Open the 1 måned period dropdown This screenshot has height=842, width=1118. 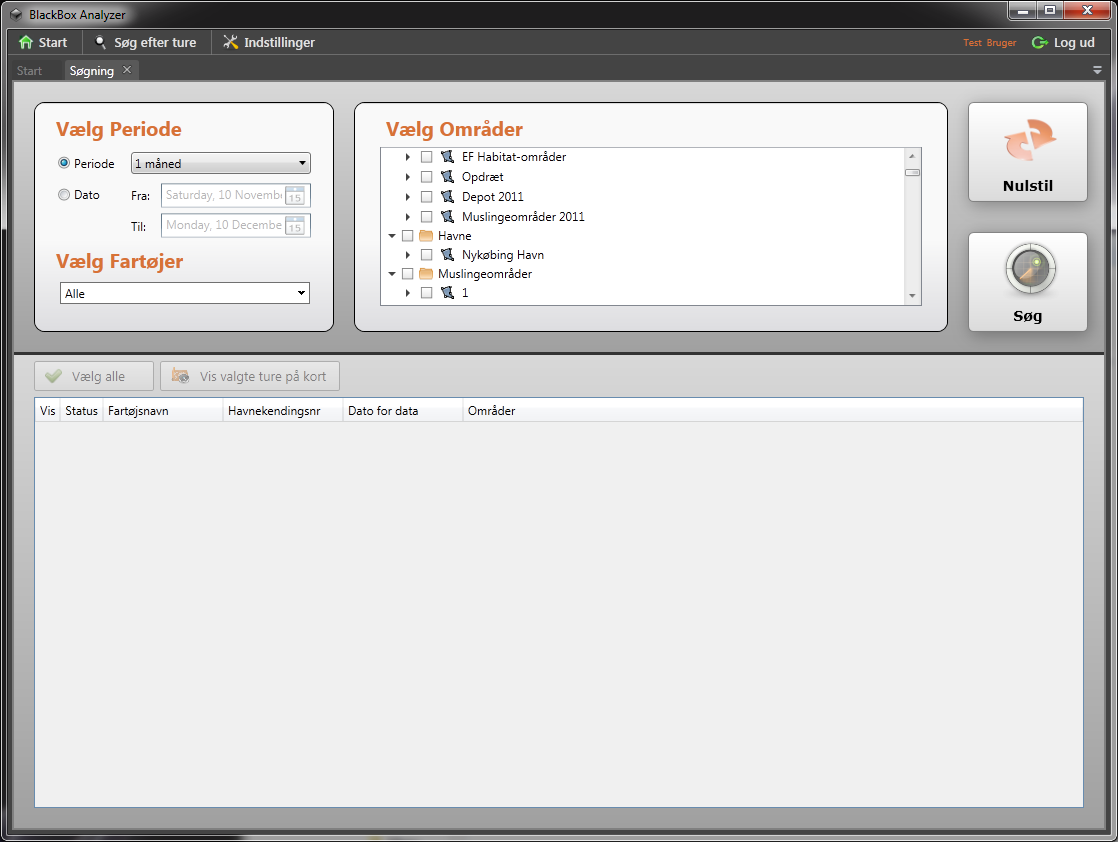click(220, 163)
